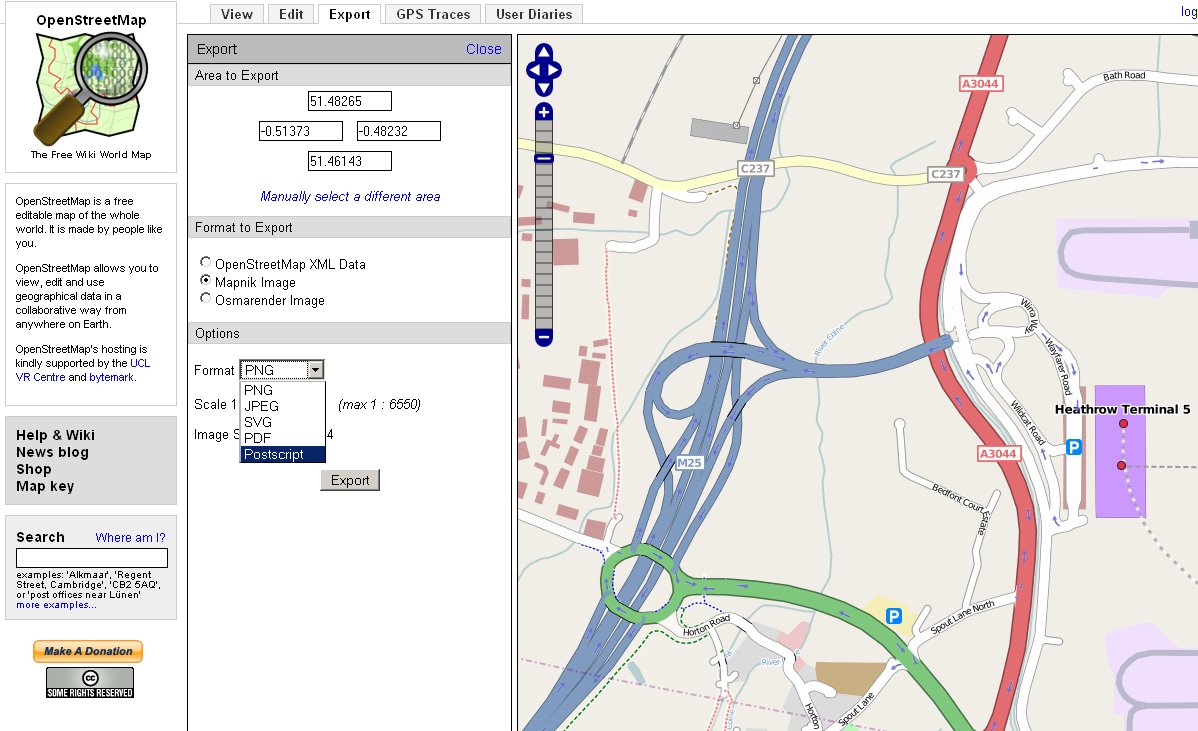Click the Export button
The width and height of the screenshot is (1198, 731).
pos(350,480)
